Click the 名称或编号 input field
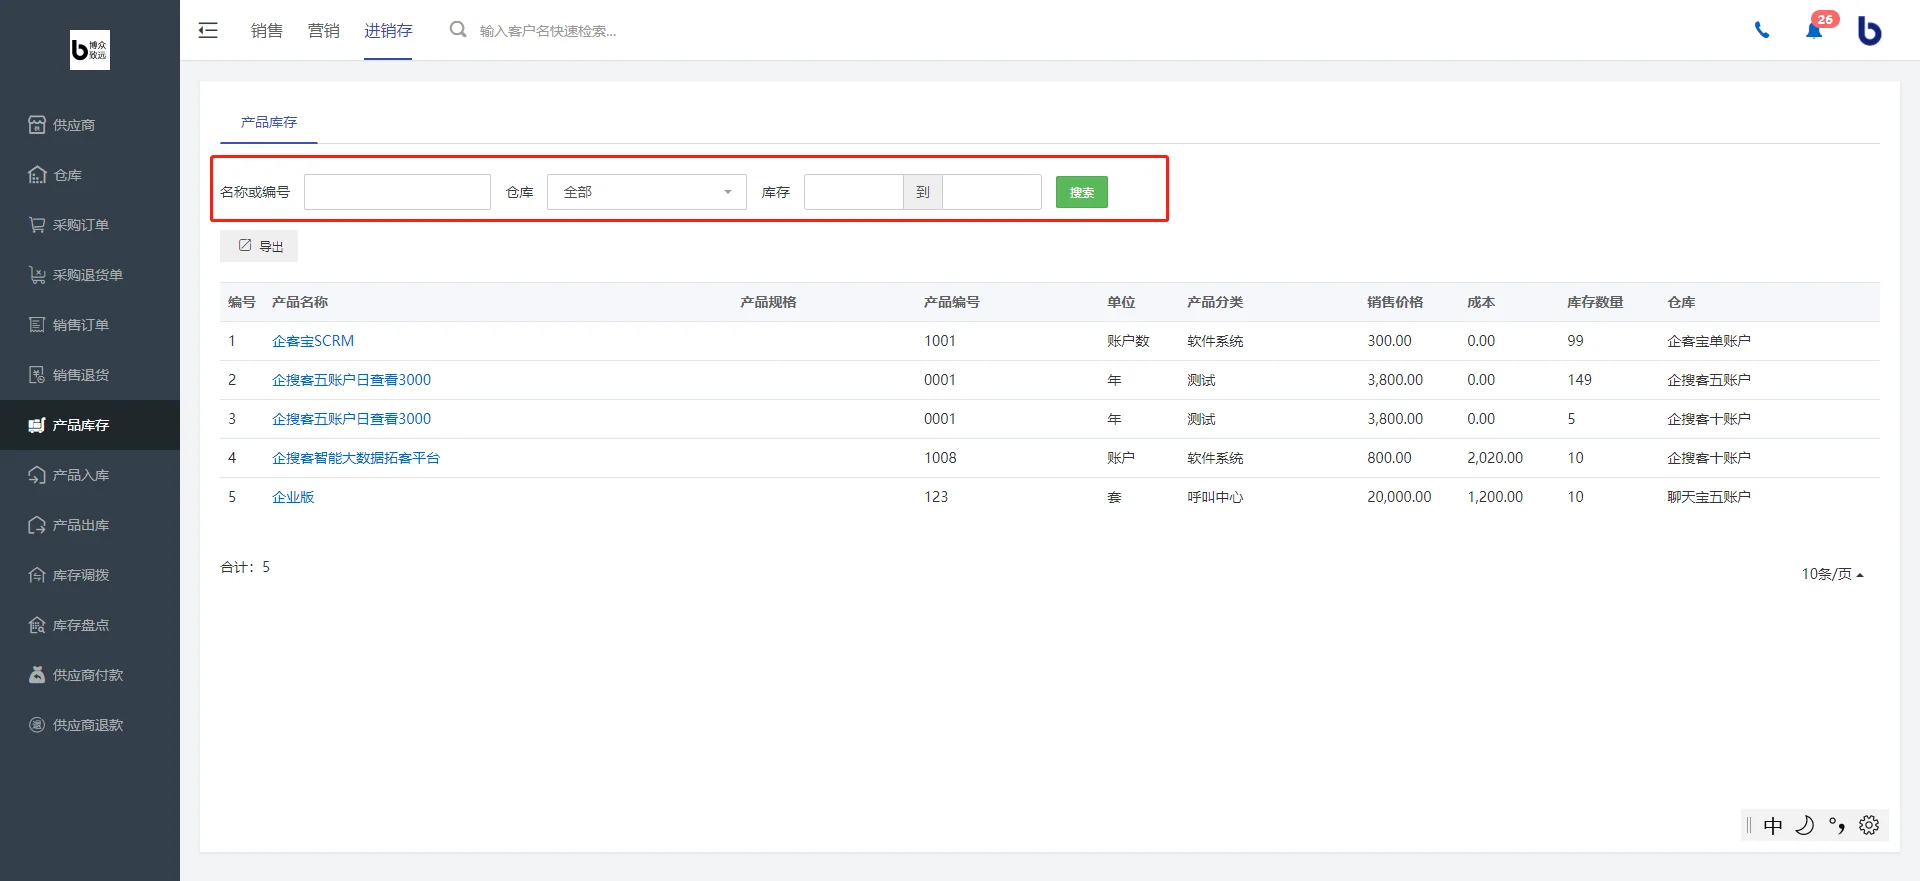The image size is (1920, 881). point(397,192)
